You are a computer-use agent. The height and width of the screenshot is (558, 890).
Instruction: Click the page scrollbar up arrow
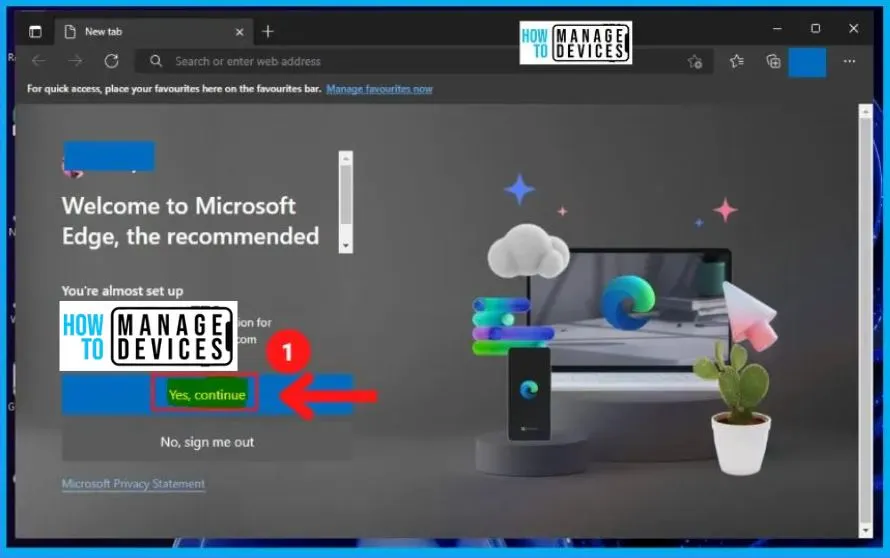(x=865, y=112)
